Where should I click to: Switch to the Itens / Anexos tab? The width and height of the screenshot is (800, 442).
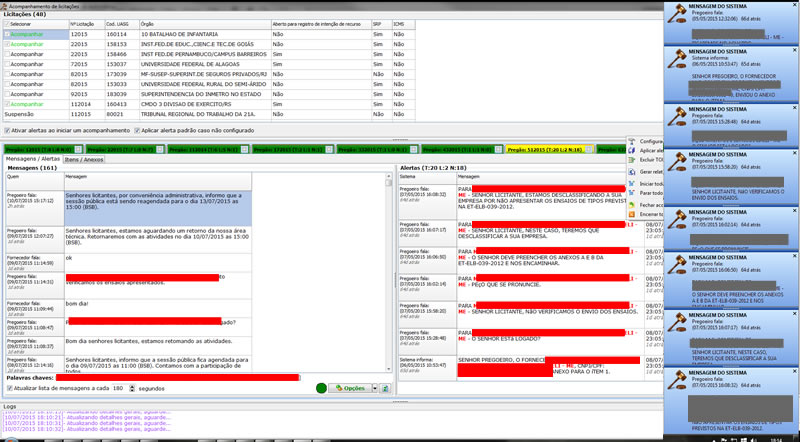84,159
